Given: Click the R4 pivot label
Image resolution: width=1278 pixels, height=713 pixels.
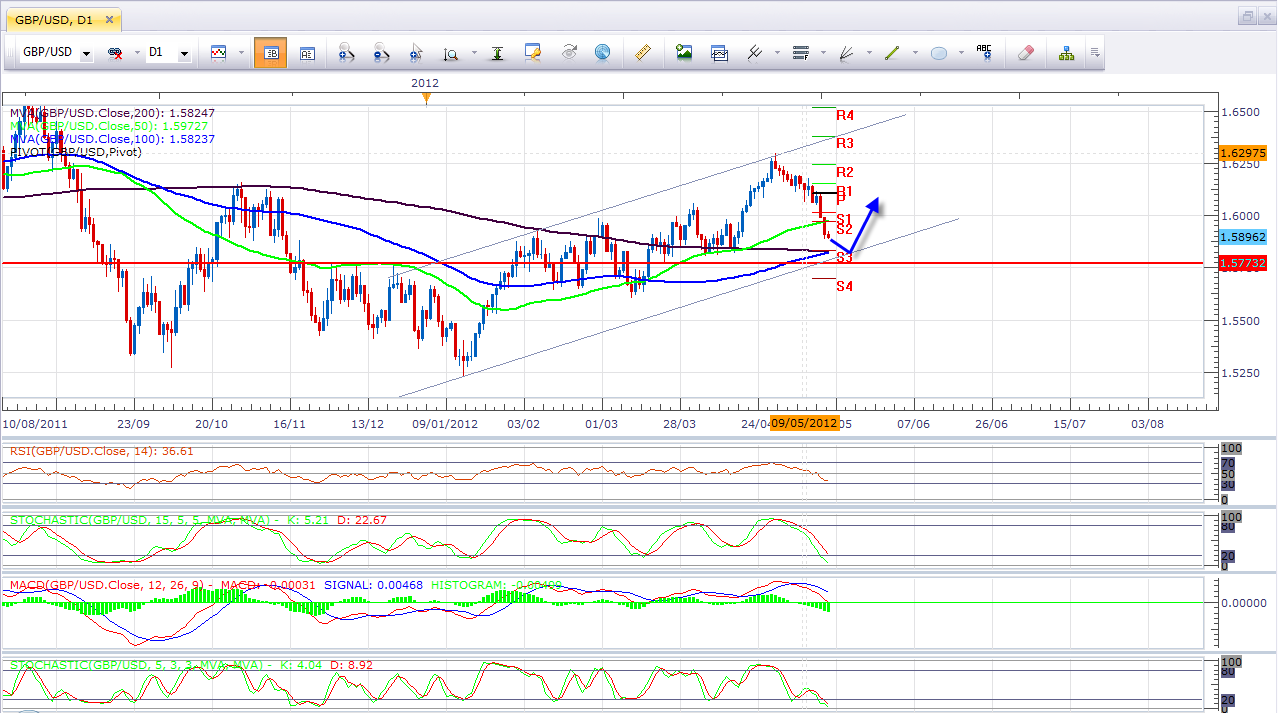Looking at the screenshot, I should (x=845, y=116).
